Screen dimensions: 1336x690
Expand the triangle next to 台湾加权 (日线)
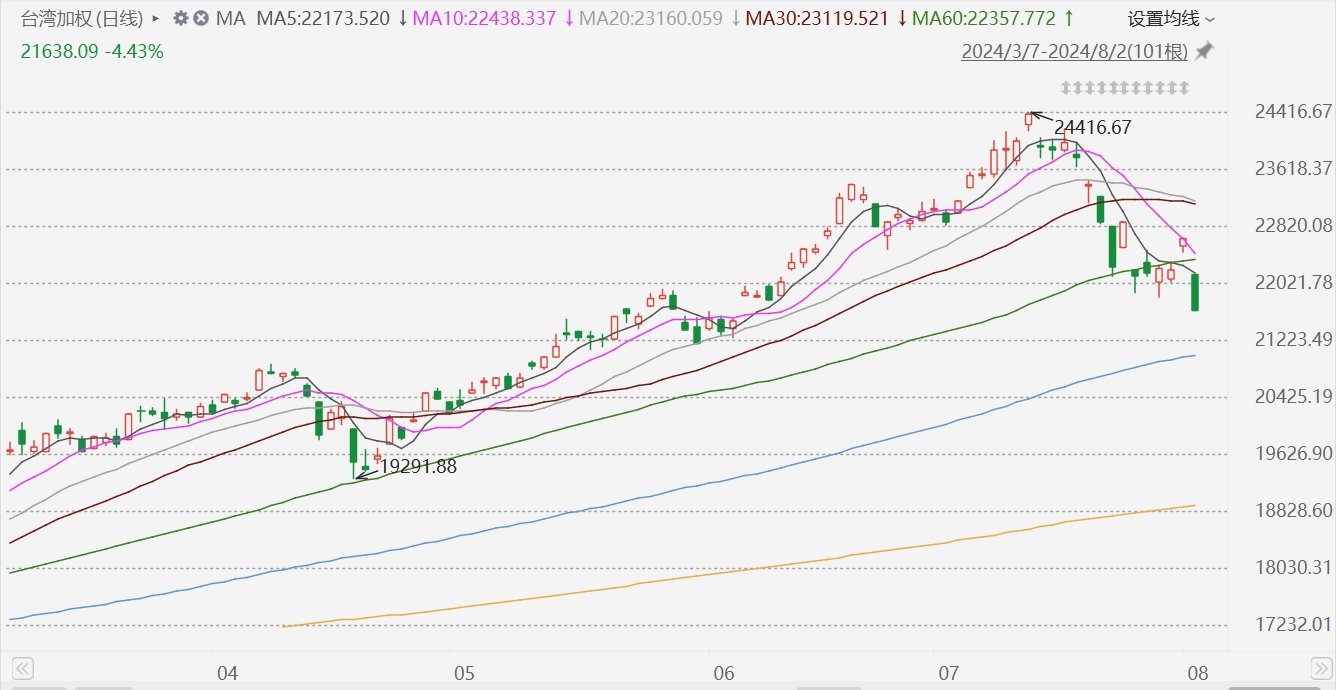(155, 18)
